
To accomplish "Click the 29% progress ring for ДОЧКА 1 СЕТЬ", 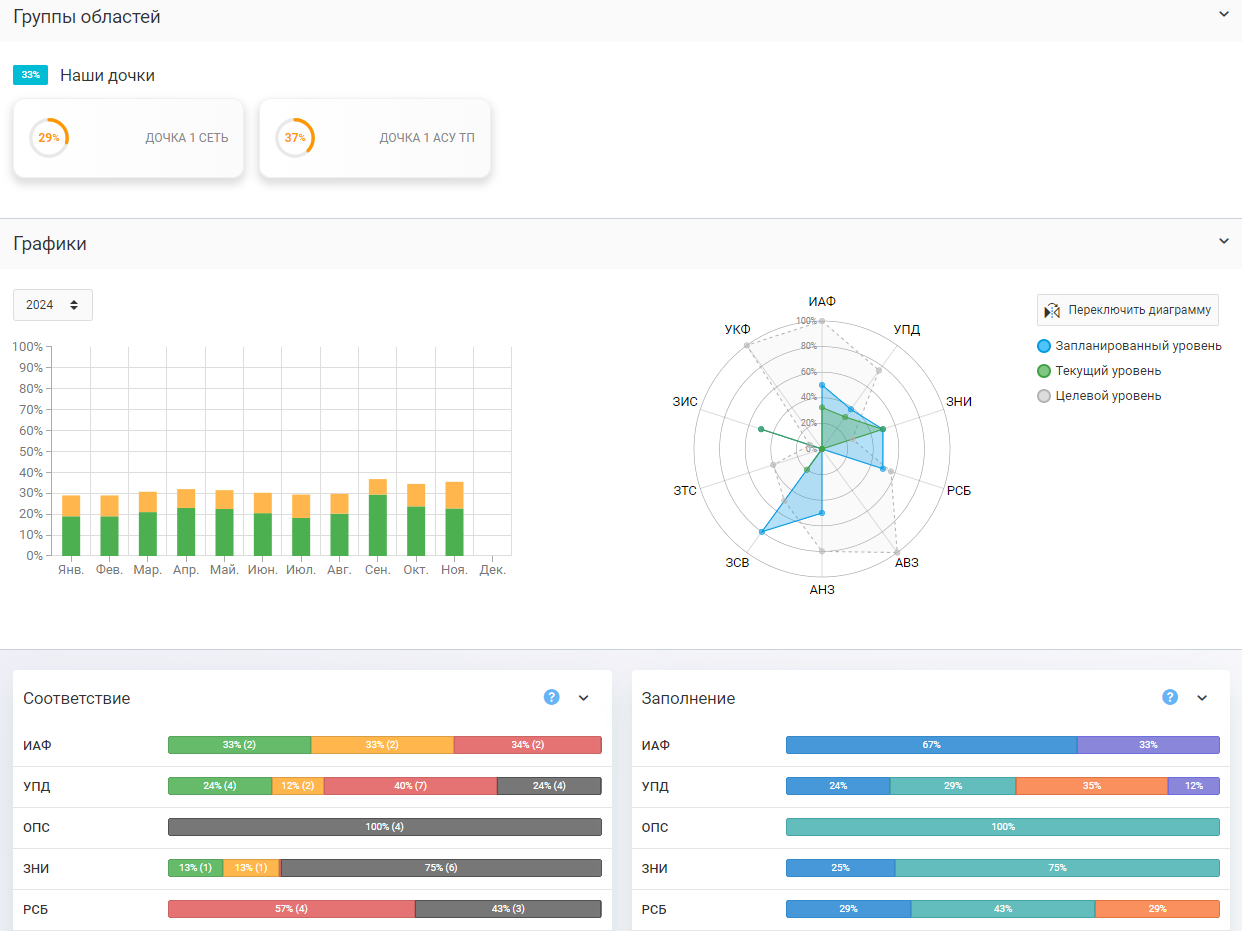I will [x=49, y=138].
